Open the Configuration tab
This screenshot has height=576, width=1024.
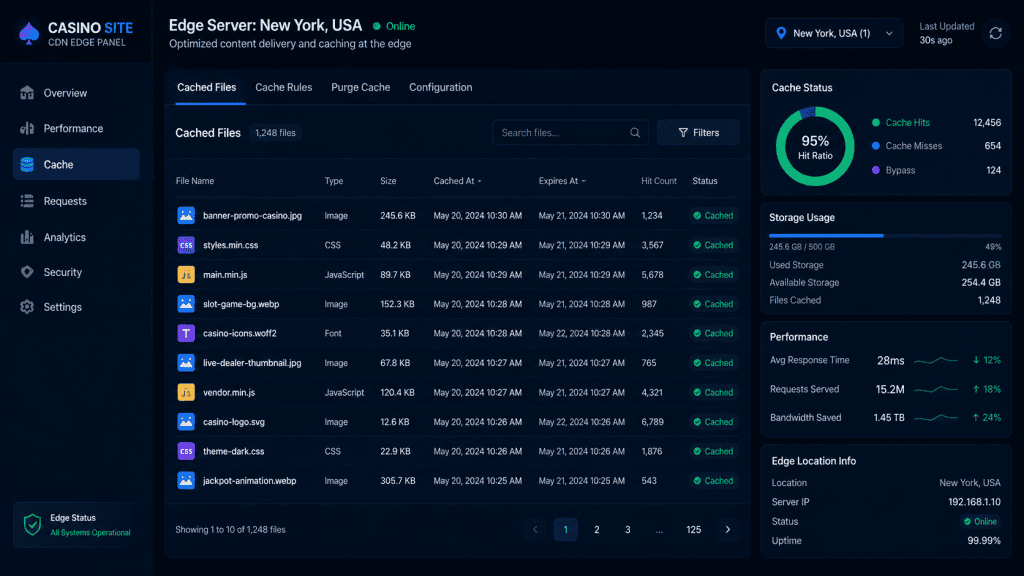[x=440, y=88]
